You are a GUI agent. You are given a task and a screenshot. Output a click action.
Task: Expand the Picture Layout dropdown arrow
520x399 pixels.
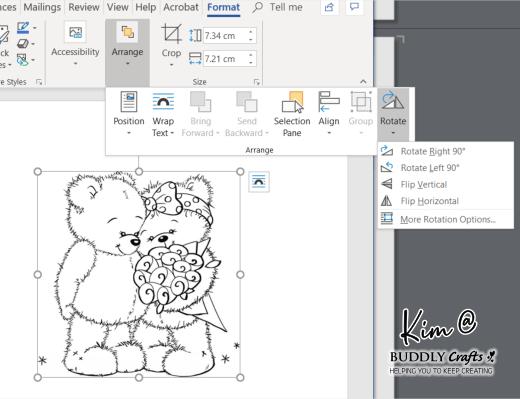(33, 60)
